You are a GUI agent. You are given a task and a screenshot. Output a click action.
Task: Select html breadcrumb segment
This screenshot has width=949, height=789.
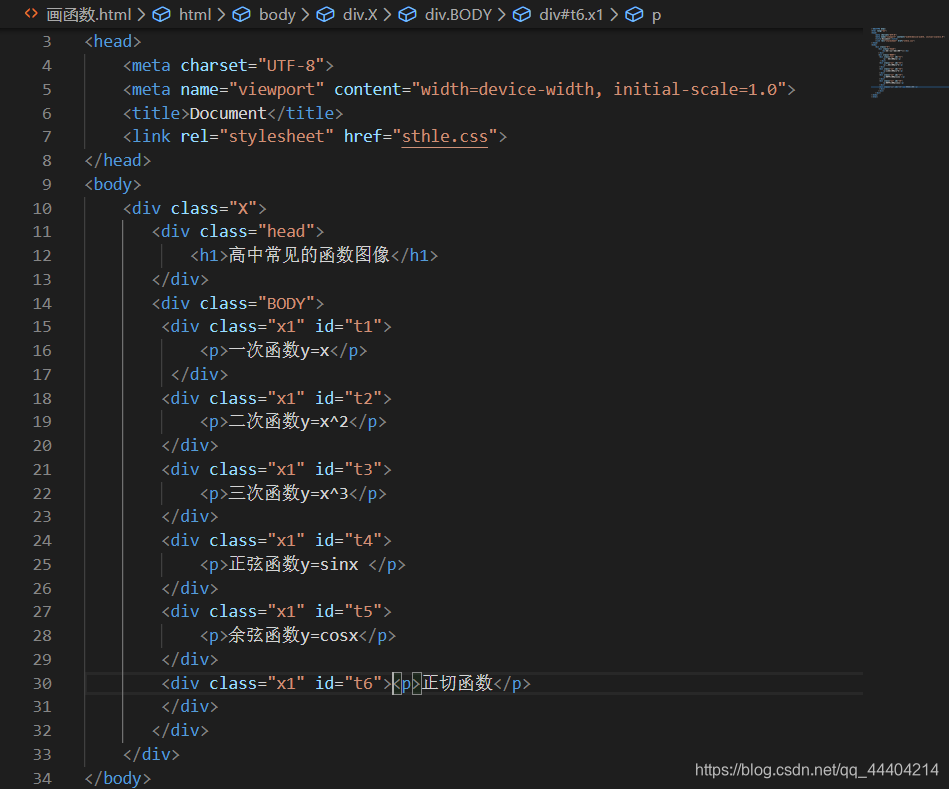(x=195, y=14)
